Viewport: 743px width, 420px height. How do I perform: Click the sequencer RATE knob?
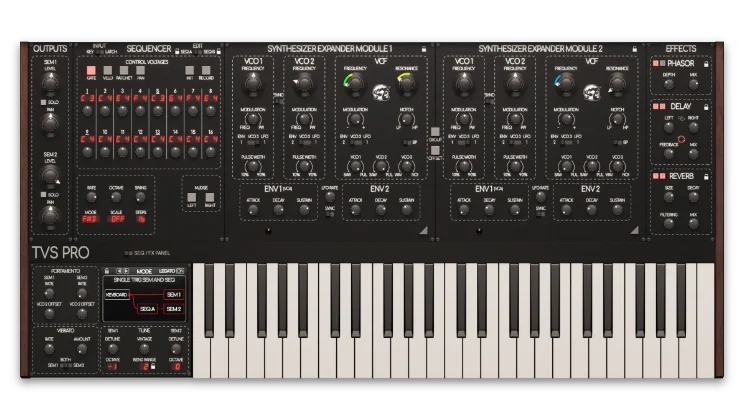[91, 197]
